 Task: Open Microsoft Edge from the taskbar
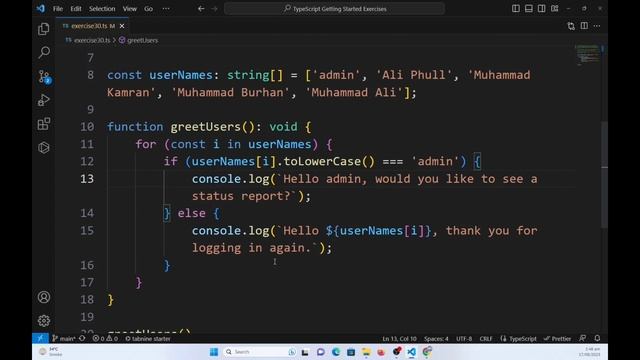336,352
